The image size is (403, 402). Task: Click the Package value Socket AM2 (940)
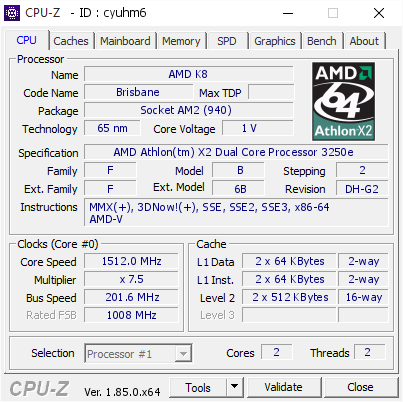(189, 110)
